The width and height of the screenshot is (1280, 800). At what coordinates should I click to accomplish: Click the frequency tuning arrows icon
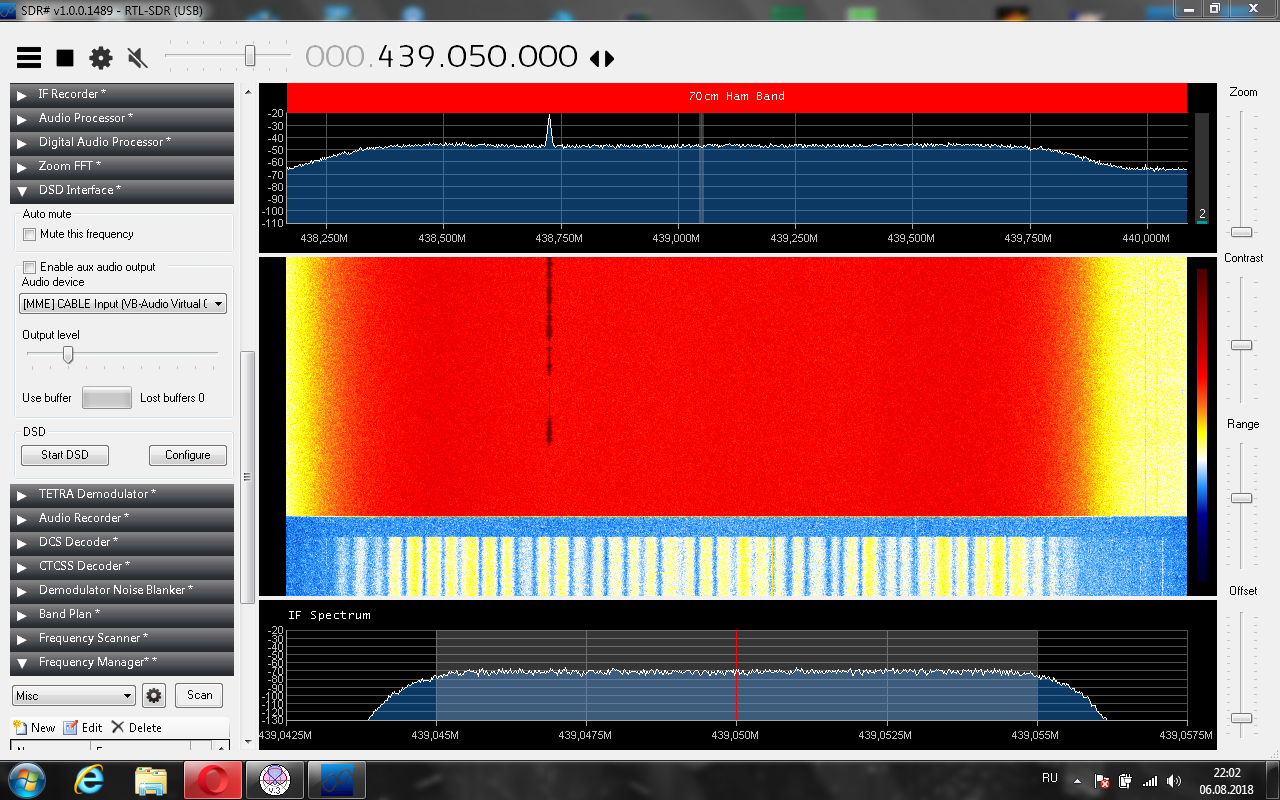(x=602, y=58)
